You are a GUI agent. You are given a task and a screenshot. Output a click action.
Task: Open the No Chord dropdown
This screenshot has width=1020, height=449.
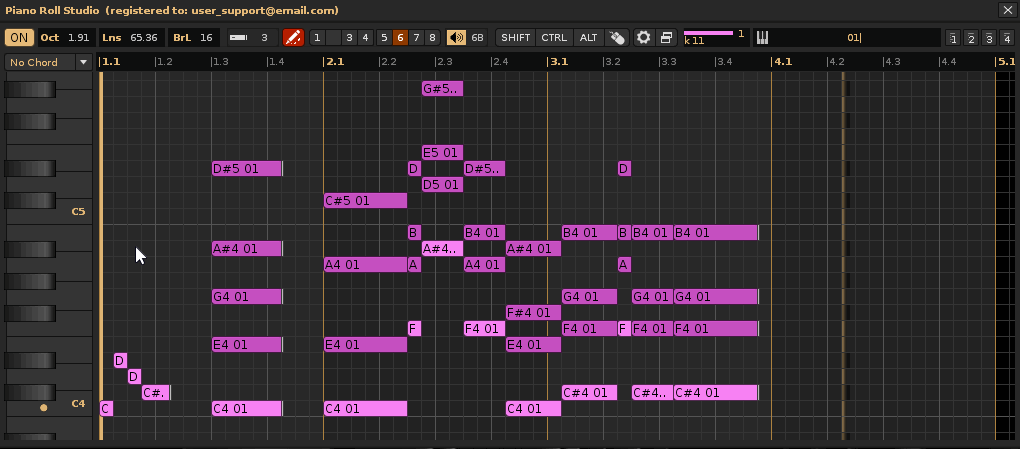click(x=47, y=62)
